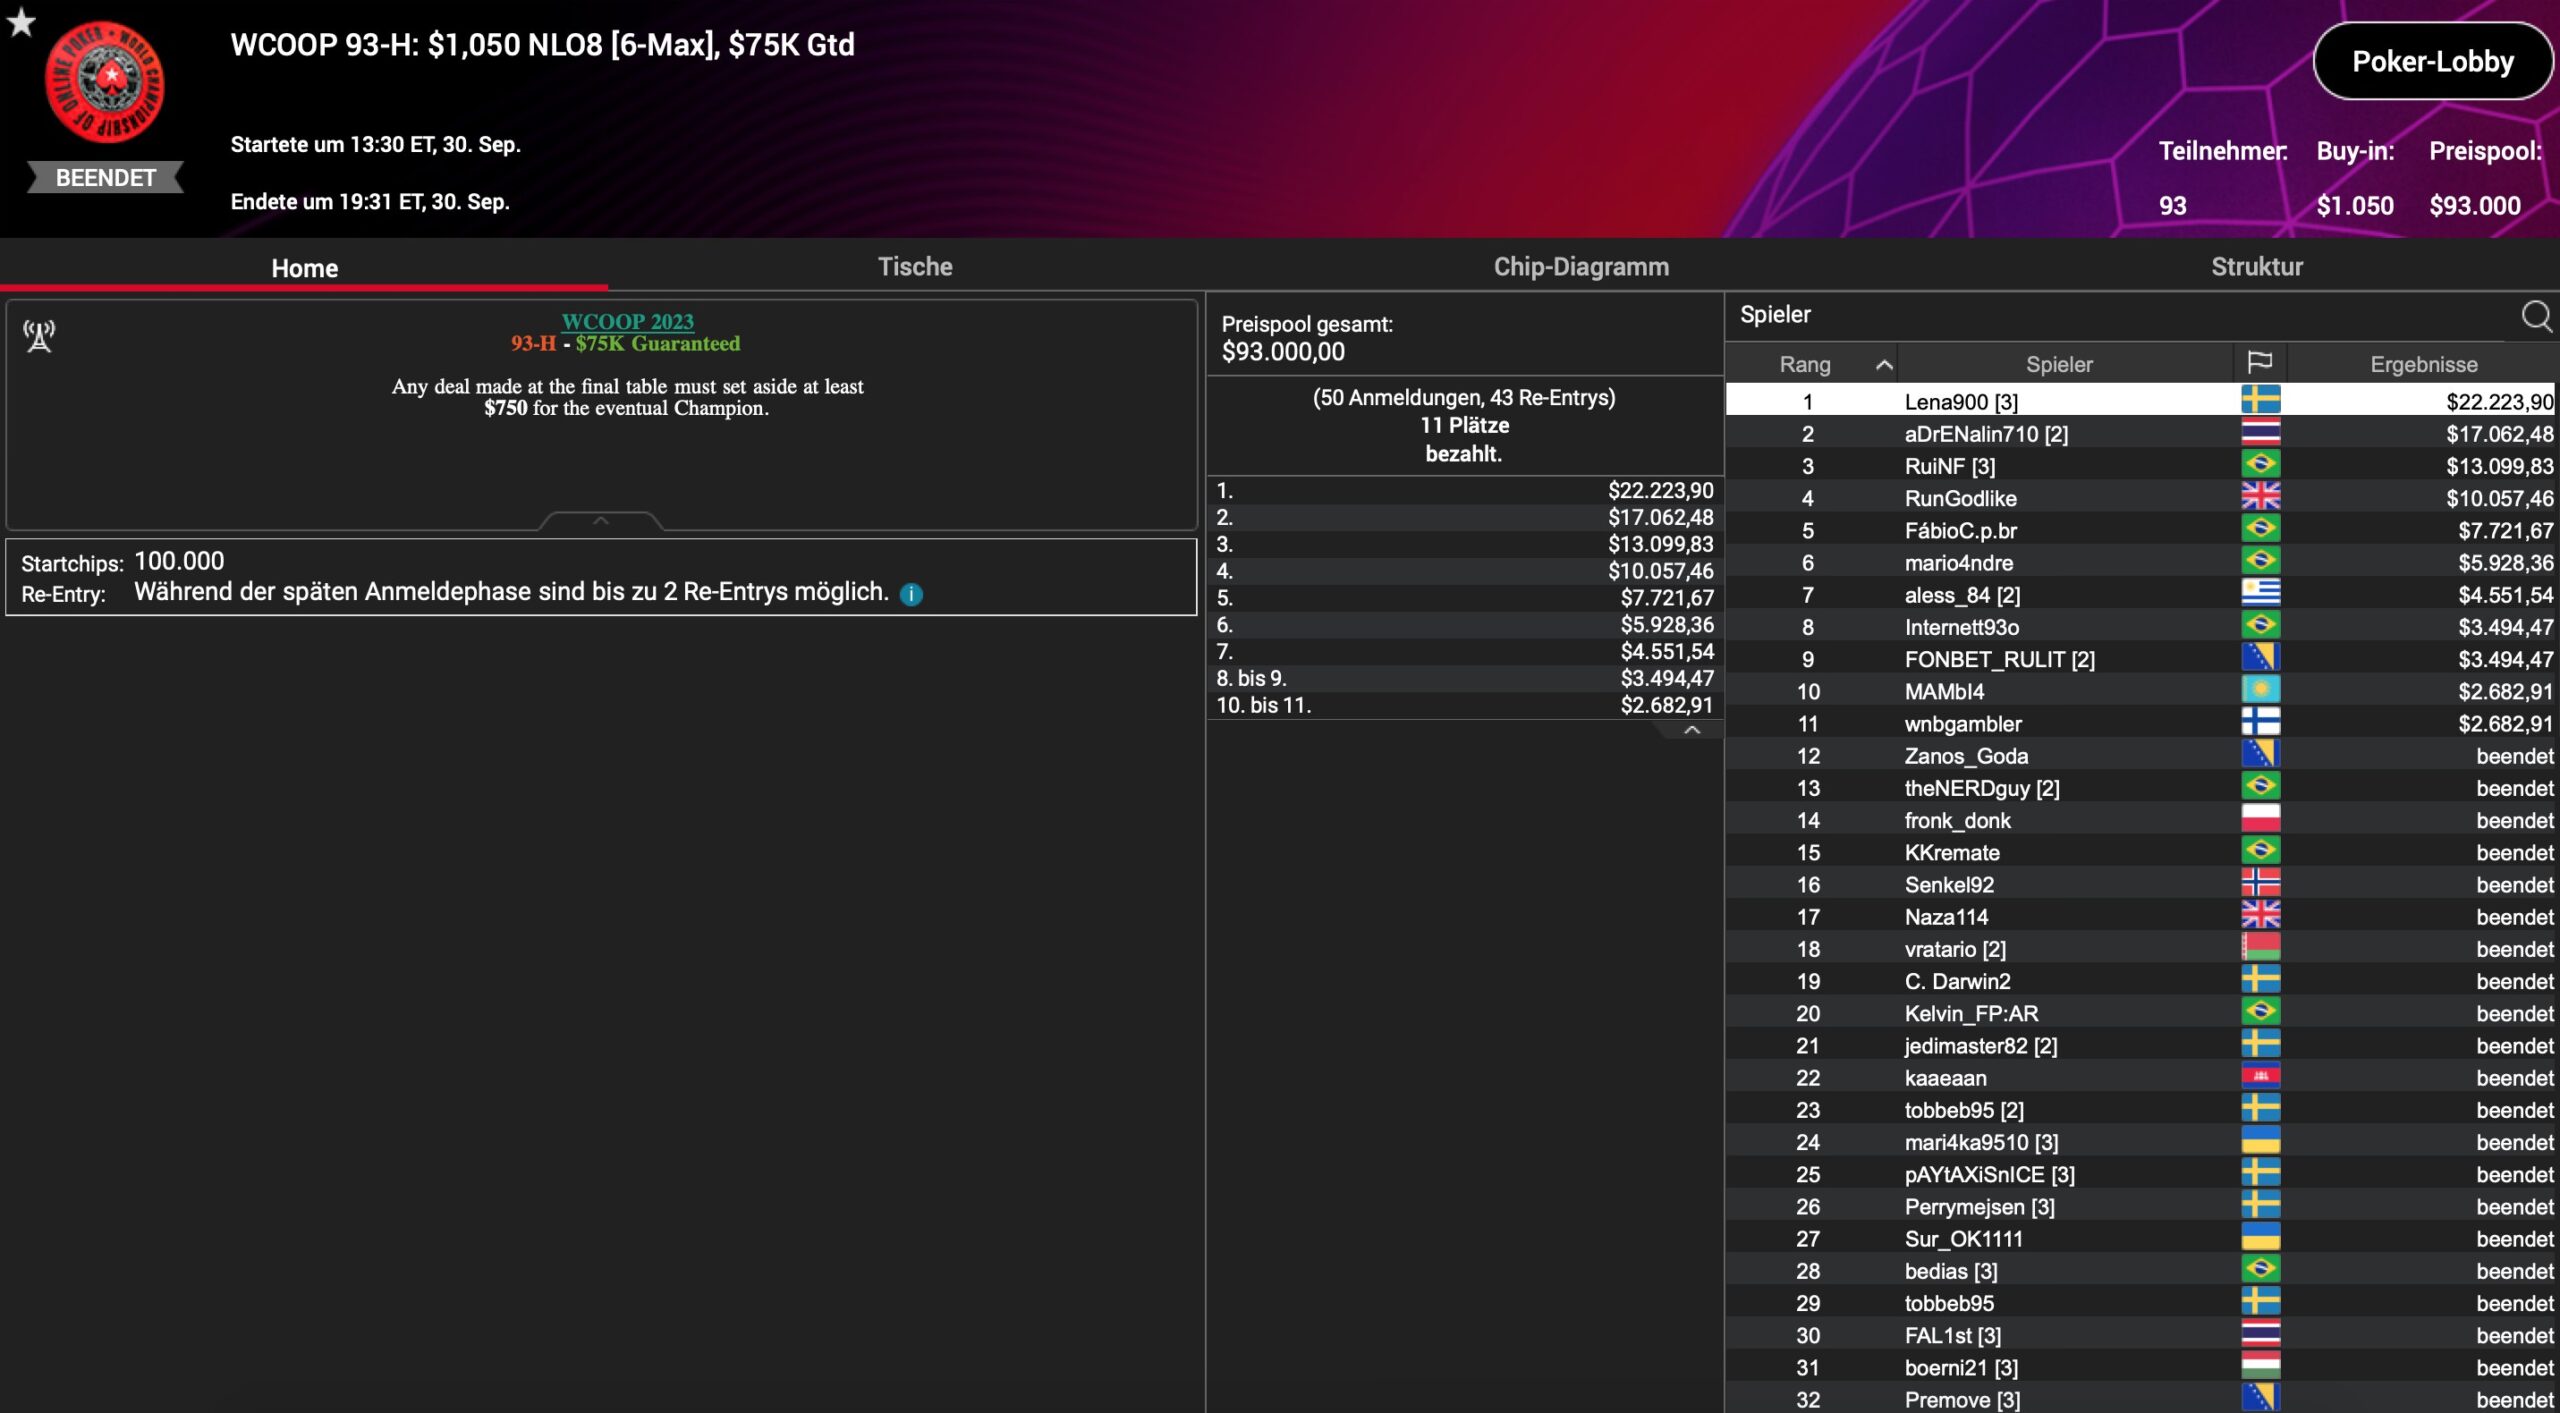Click aless_84's Uruguay flag
The image size is (2560, 1413).
coord(2260,594)
